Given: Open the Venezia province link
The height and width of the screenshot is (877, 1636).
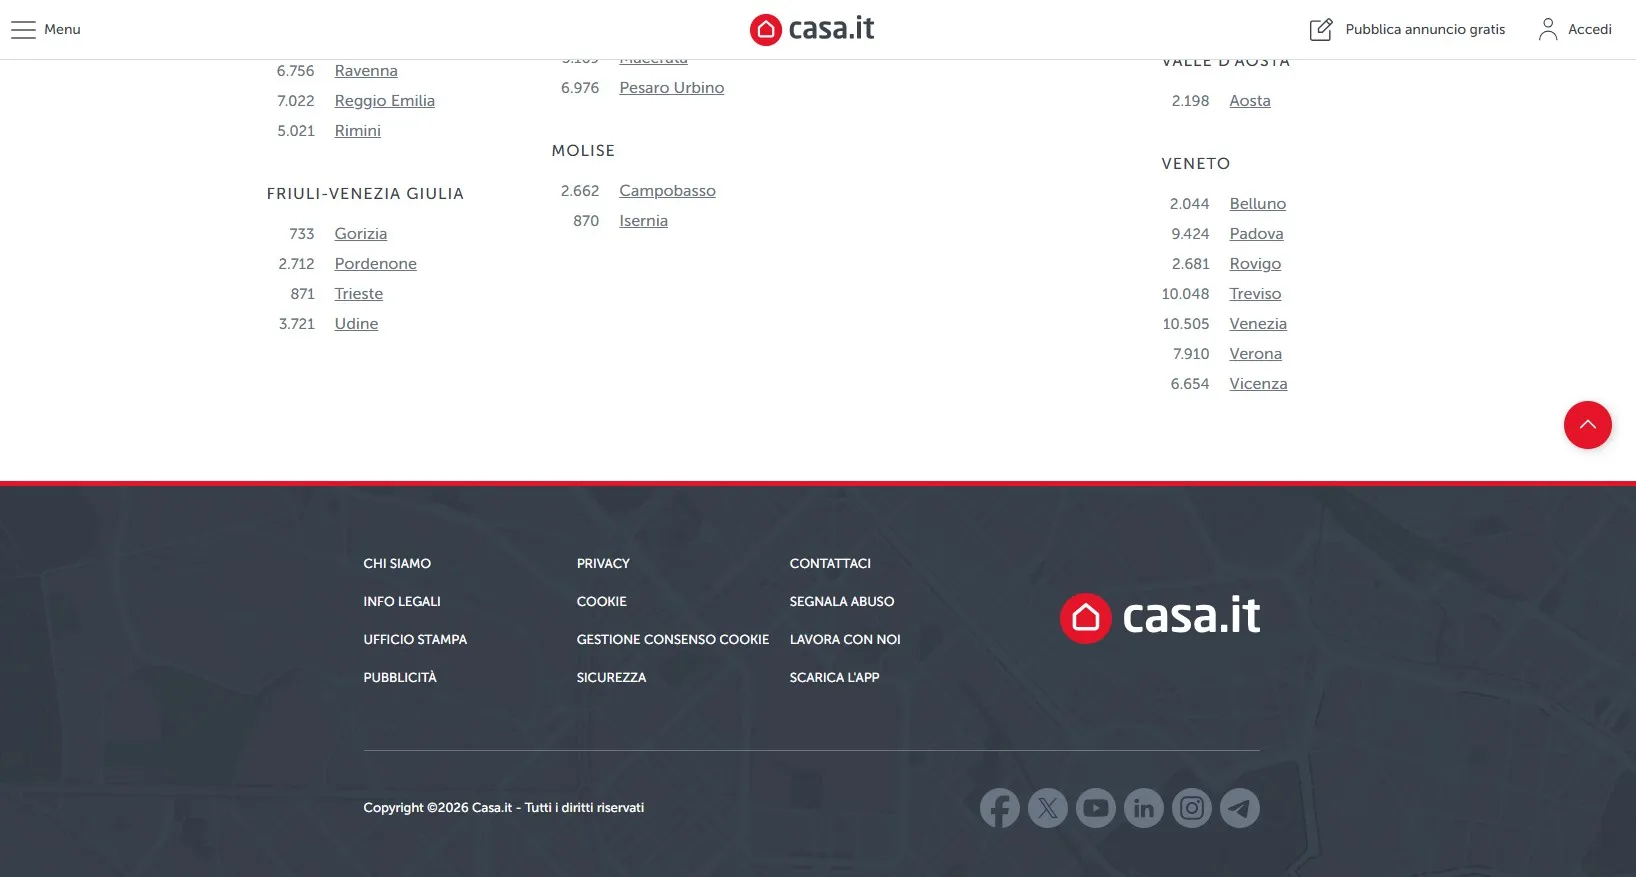Looking at the screenshot, I should pyautogui.click(x=1257, y=324).
